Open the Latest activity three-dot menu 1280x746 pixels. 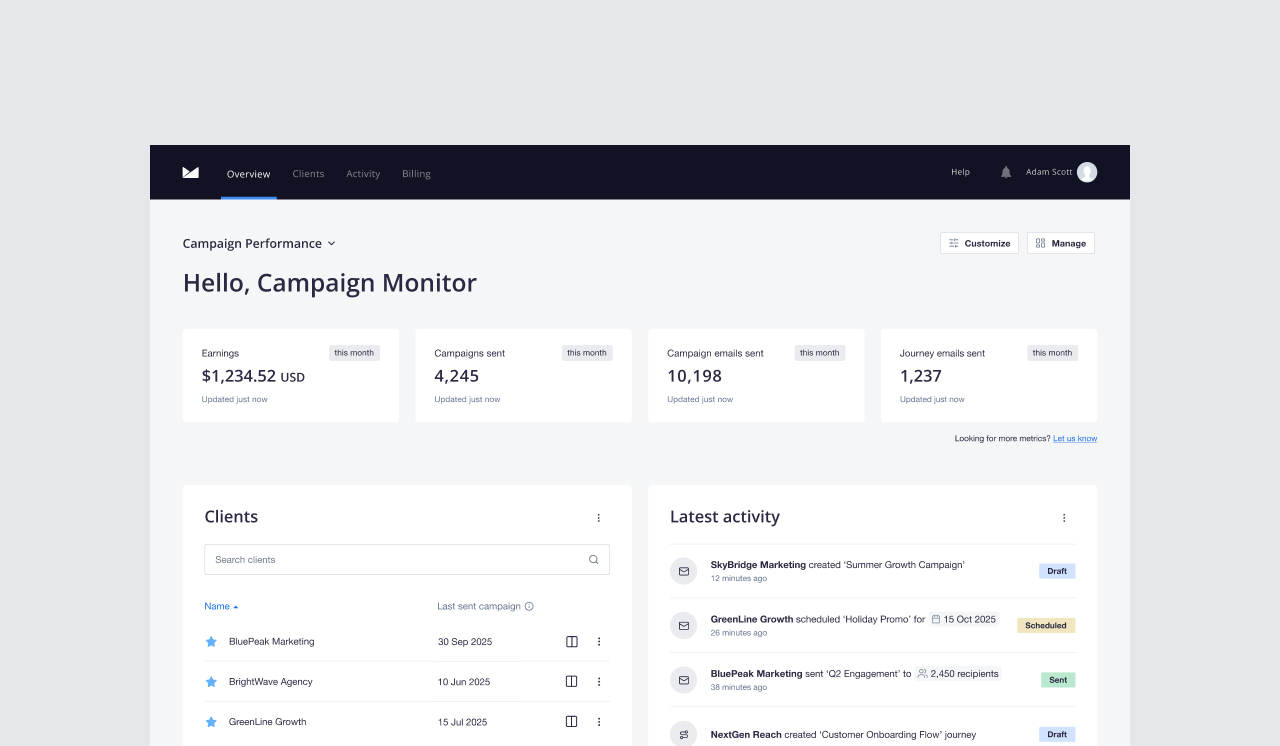pyautogui.click(x=1064, y=518)
